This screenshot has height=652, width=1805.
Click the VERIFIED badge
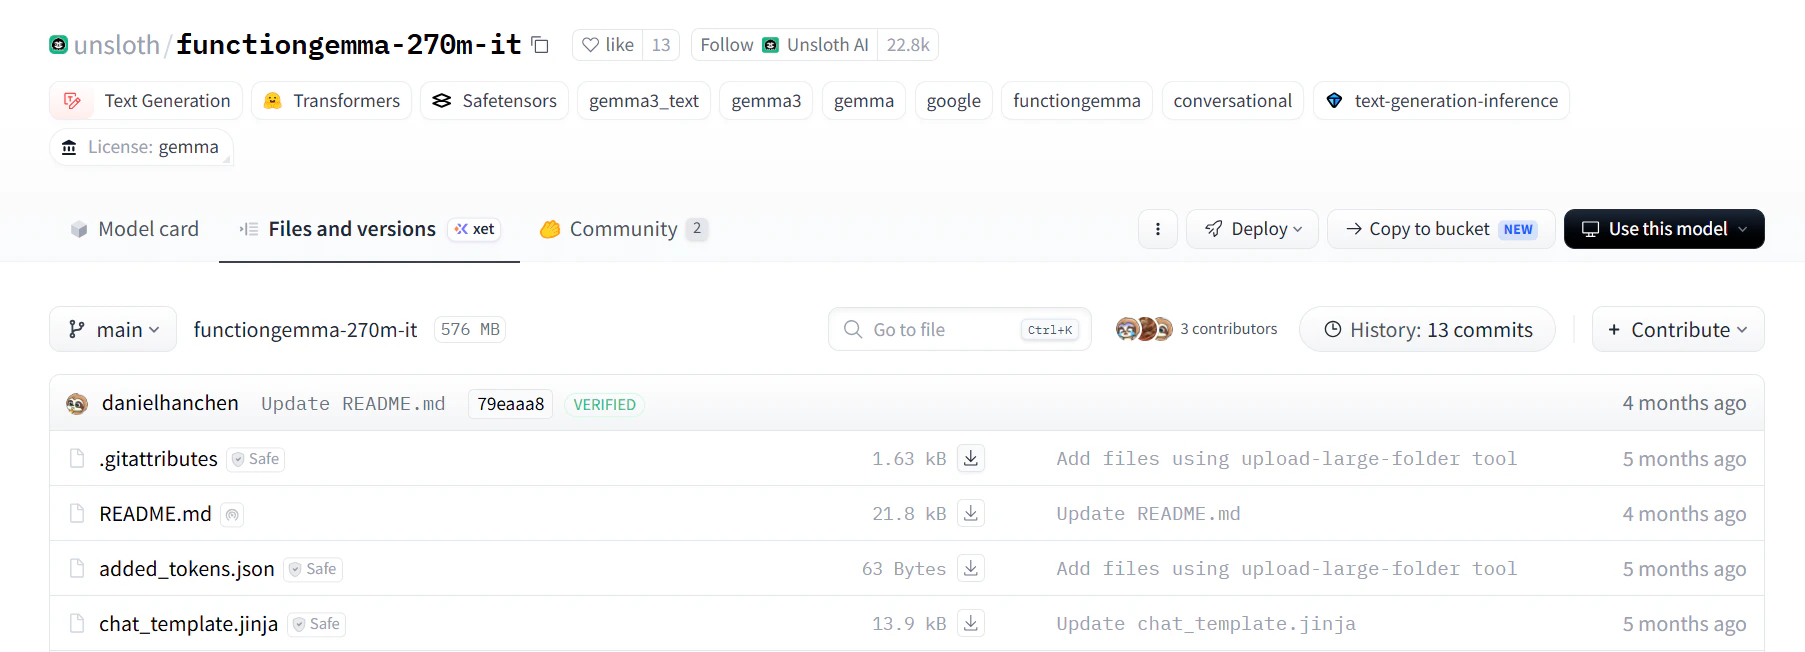604,404
